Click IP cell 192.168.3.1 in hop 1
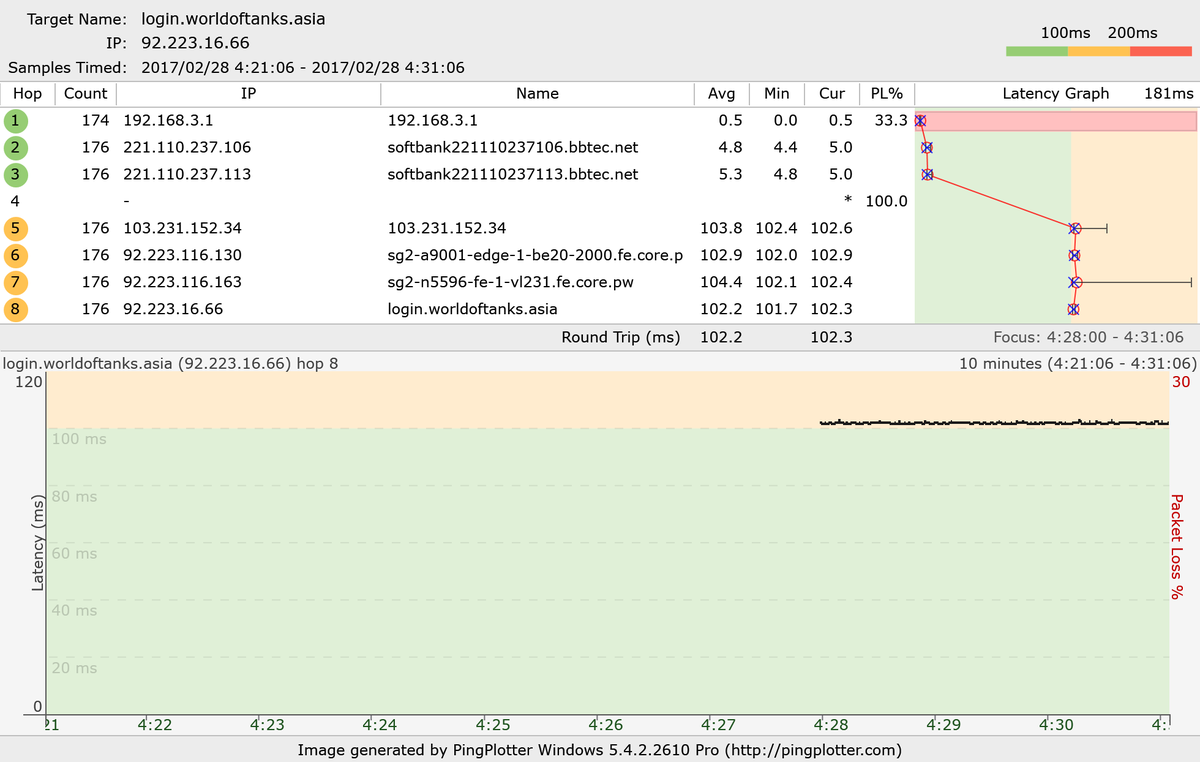 168,121
